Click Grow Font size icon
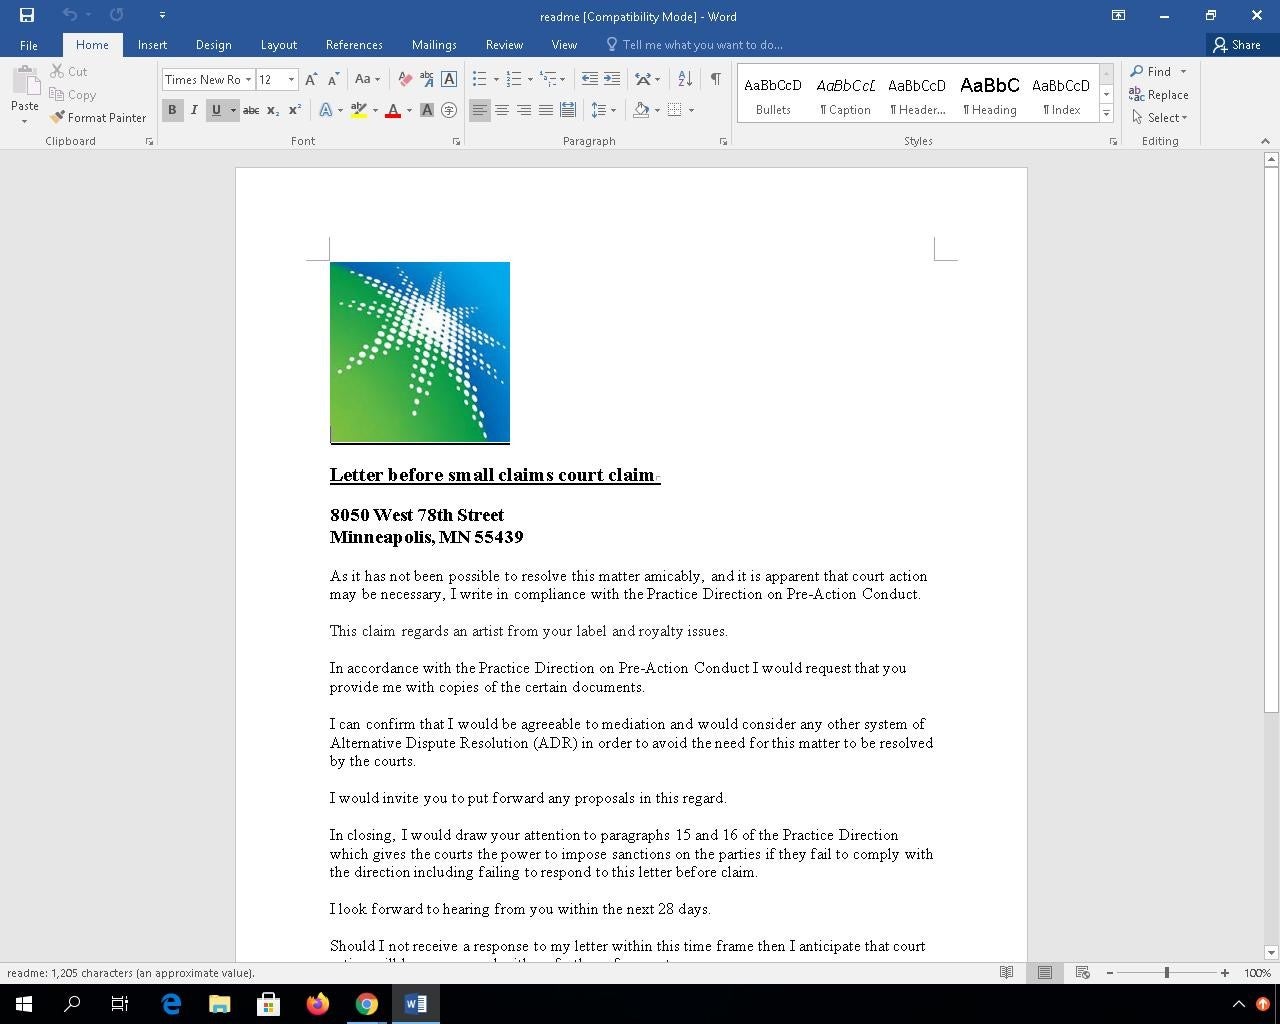 pyautogui.click(x=311, y=79)
